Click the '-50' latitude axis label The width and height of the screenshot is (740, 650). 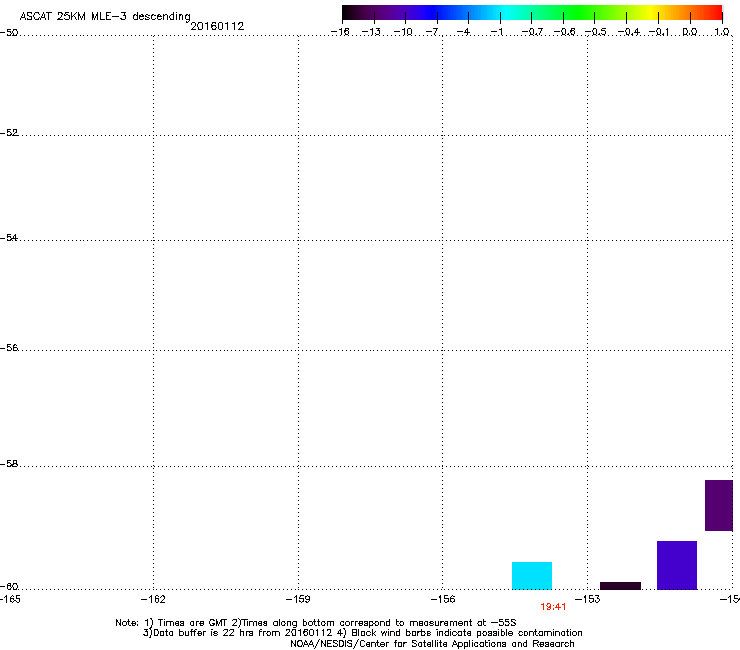9,33
